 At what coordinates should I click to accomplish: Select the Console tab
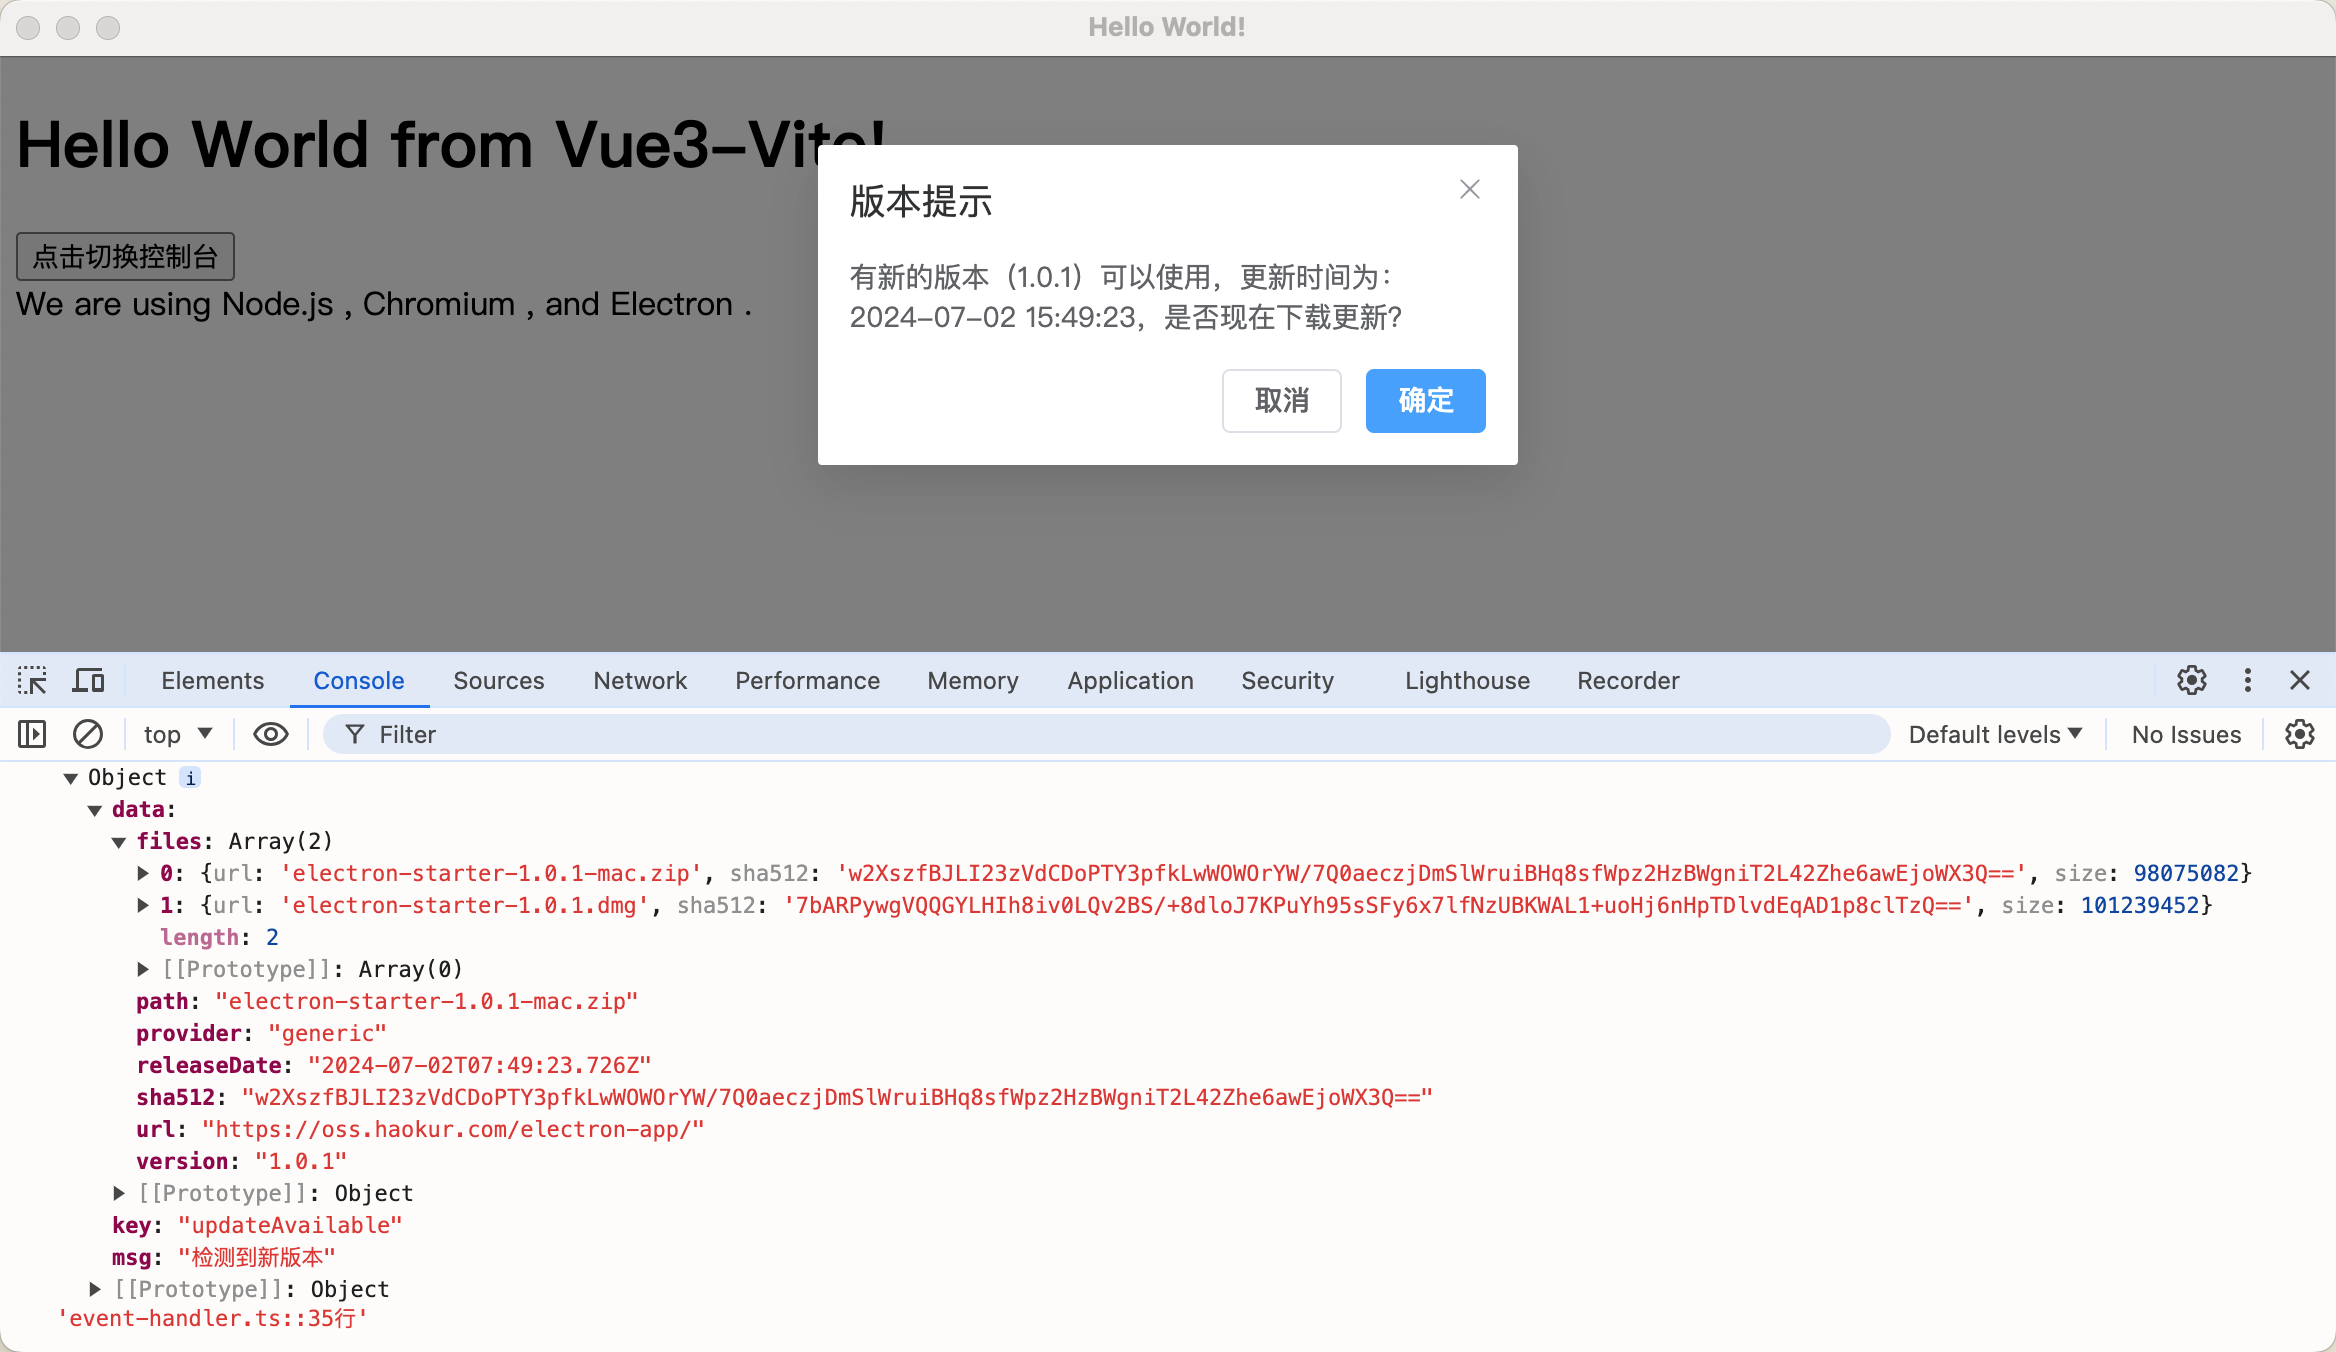359,681
